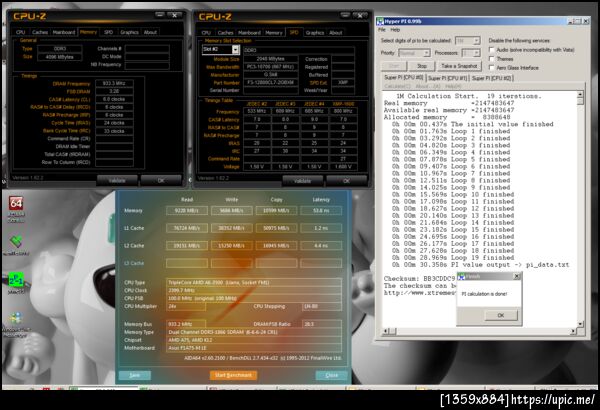Click the 'PI value output -> pi_data.txt' line
This screenshot has height=410, width=600.
pyautogui.click(x=480, y=265)
